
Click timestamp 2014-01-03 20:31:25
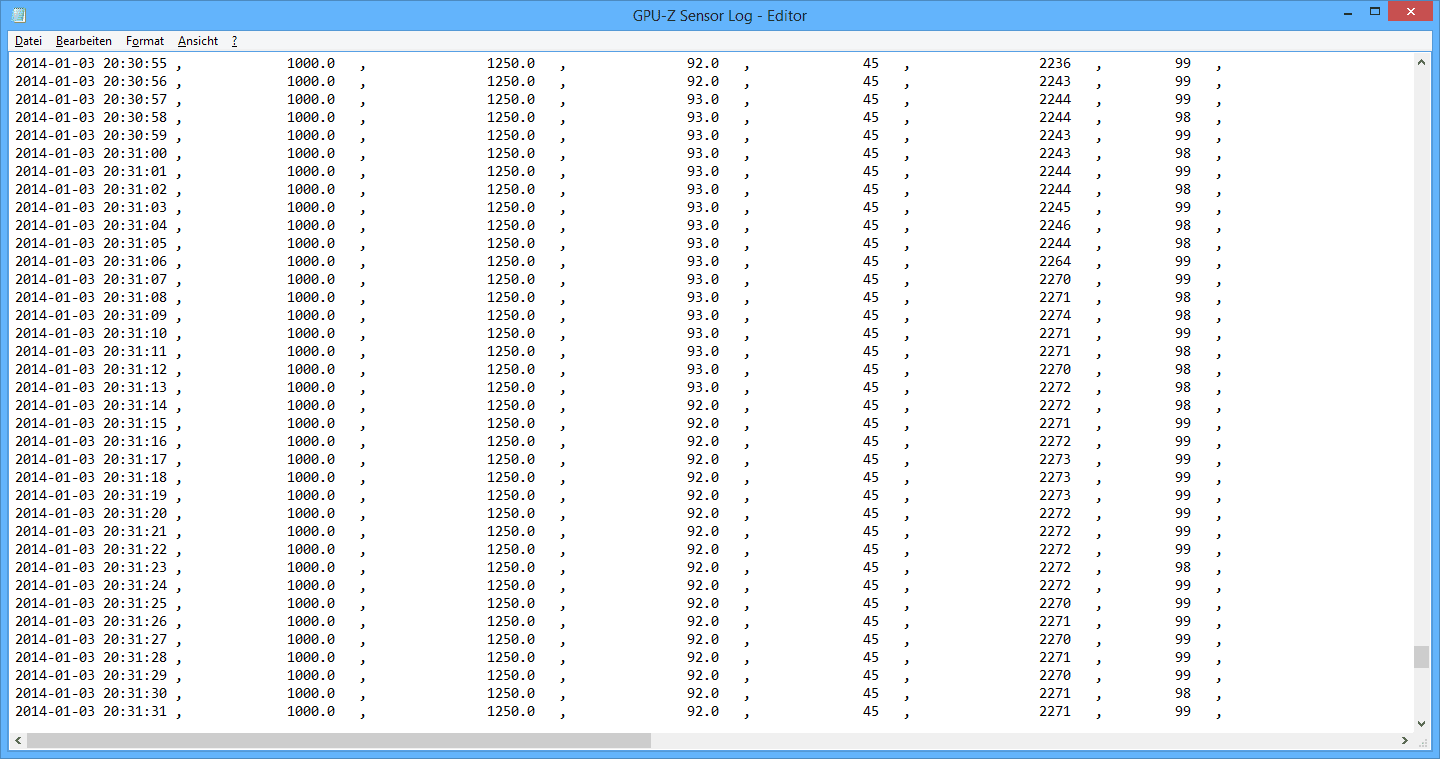point(91,603)
